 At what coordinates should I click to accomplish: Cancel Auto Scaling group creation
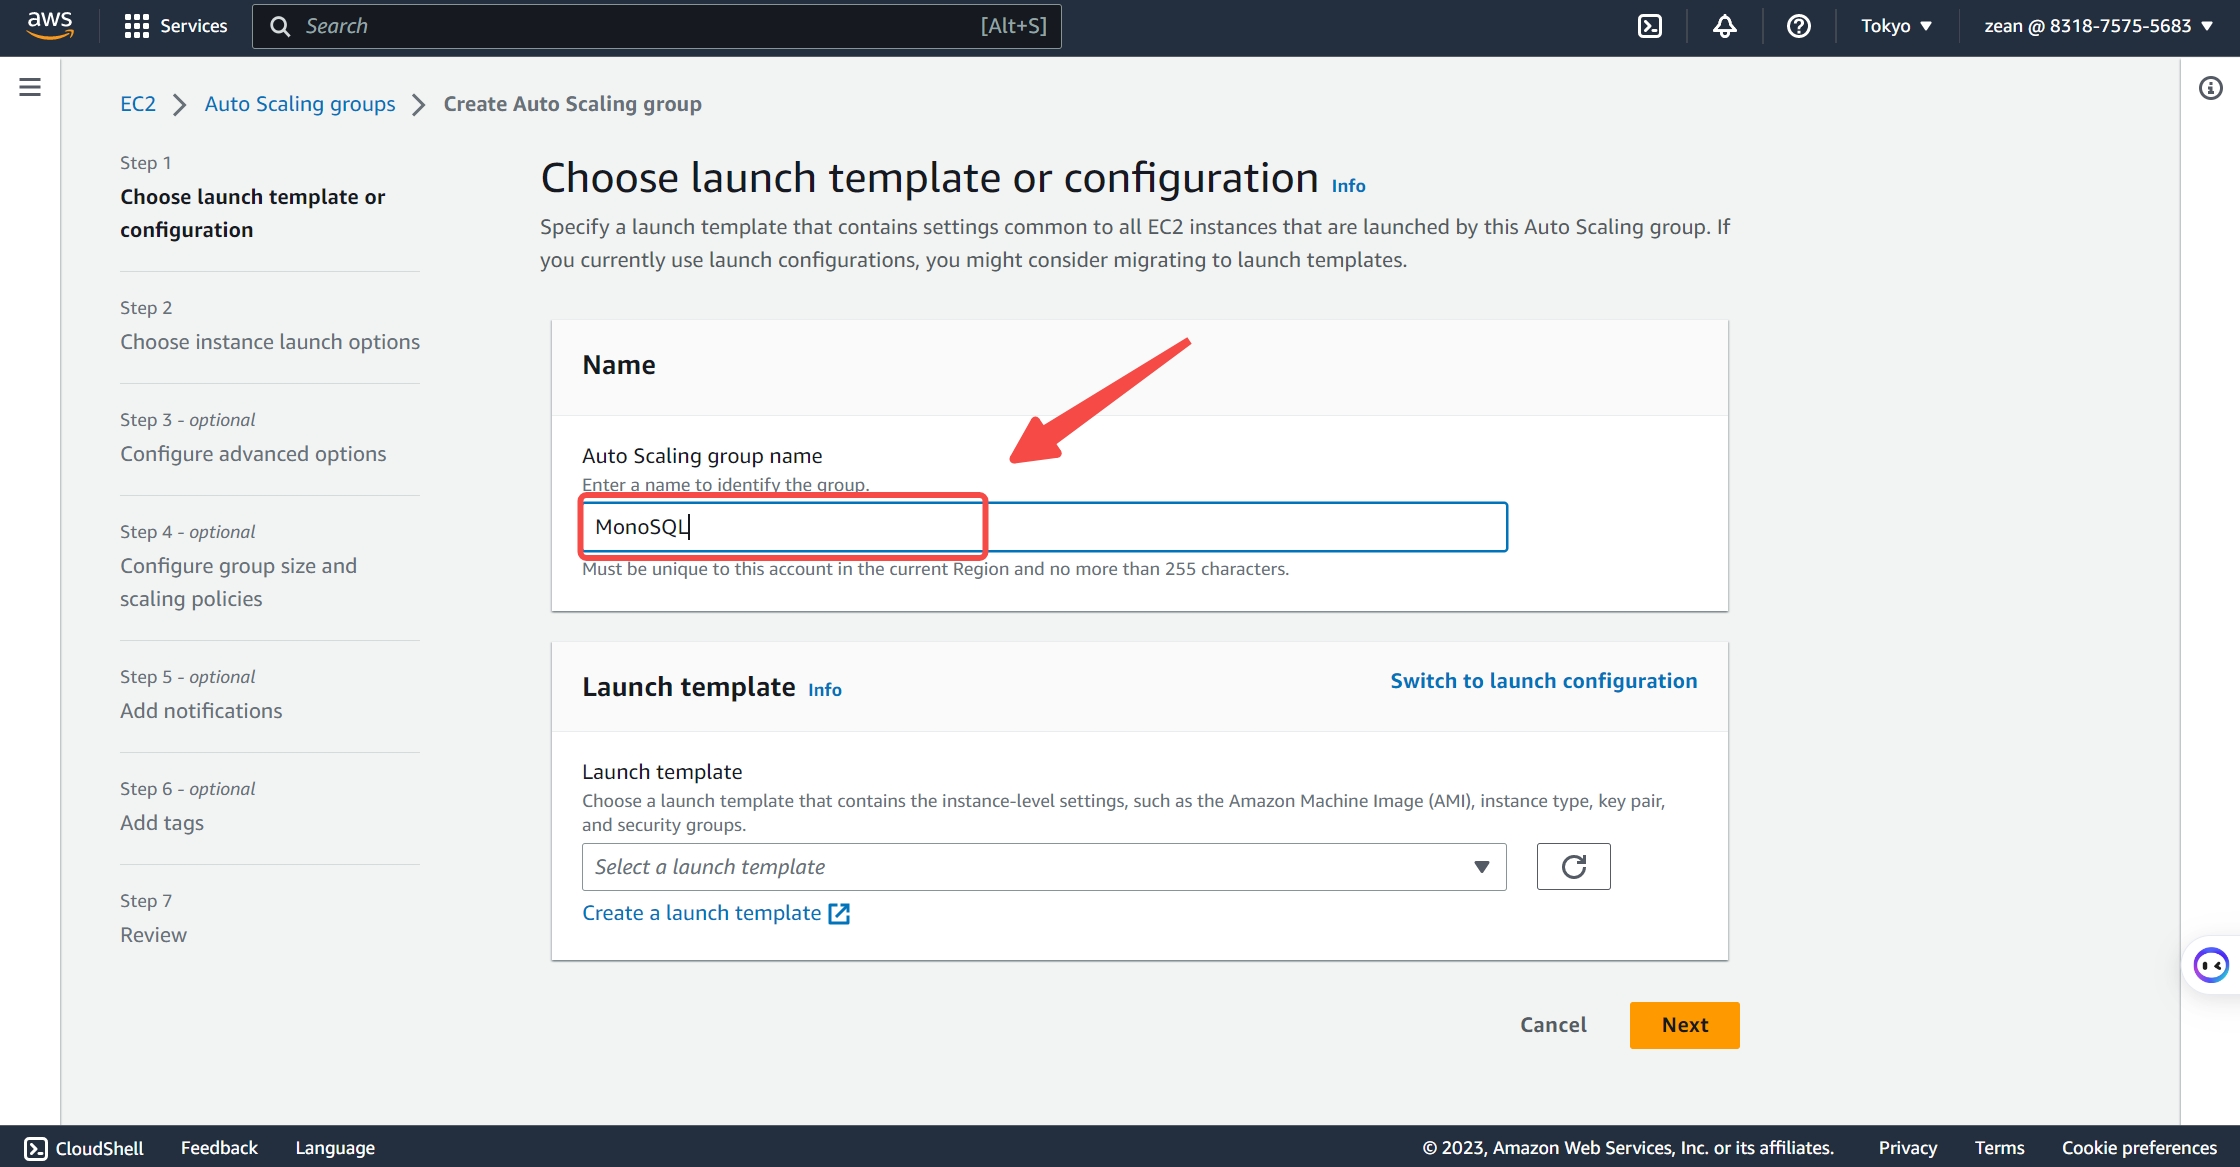(x=1553, y=1025)
